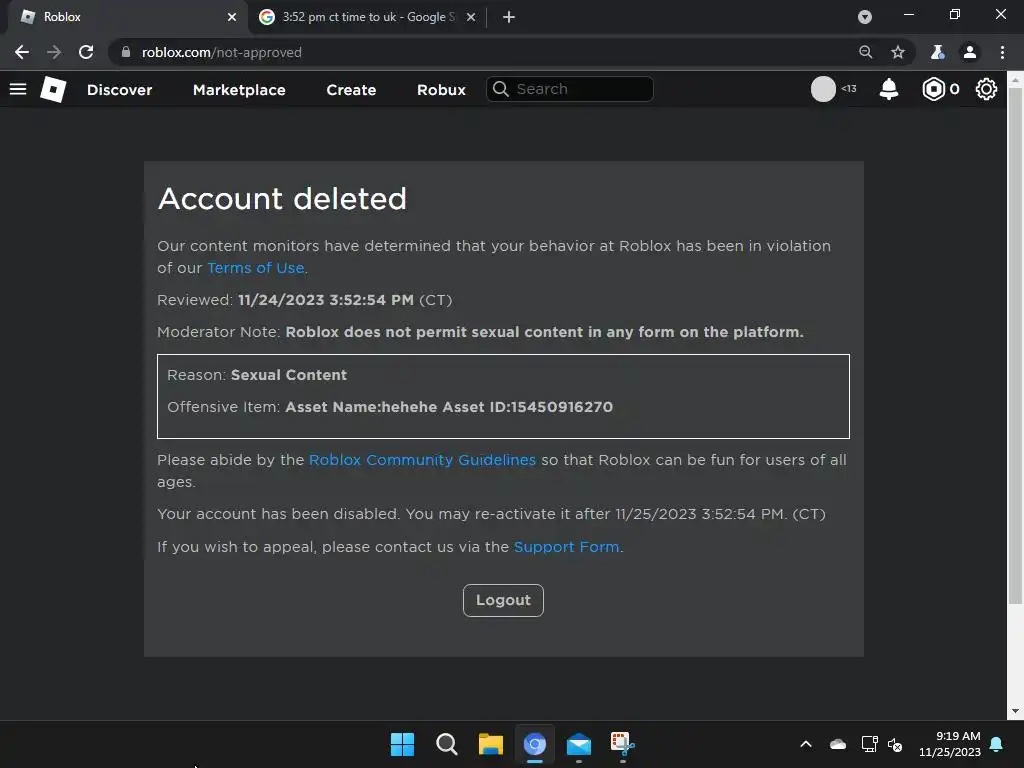
Task: Go forward in browser history
Action: point(54,52)
